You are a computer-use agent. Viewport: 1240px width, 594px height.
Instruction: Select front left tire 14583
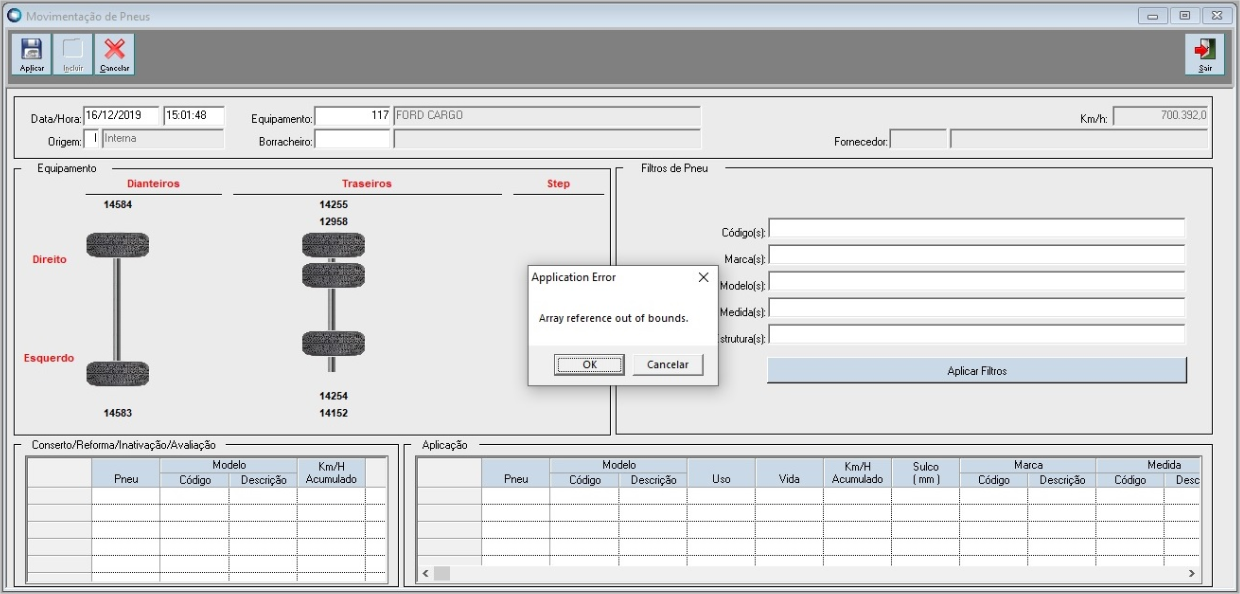tap(117, 374)
